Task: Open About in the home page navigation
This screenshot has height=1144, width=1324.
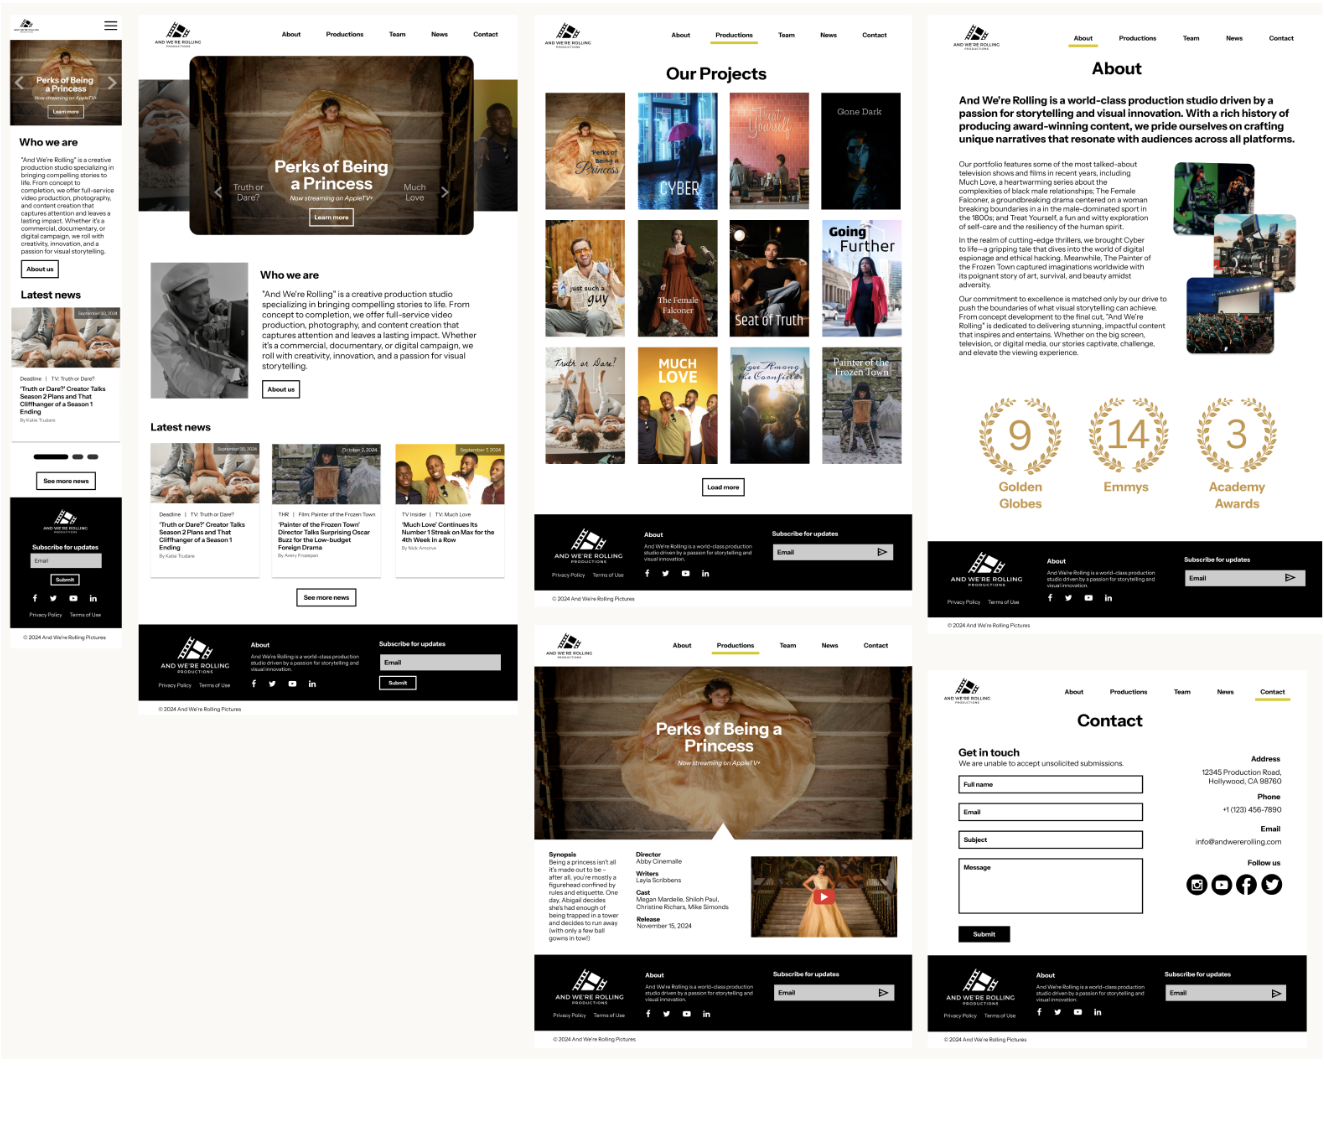Action: [x=291, y=34]
